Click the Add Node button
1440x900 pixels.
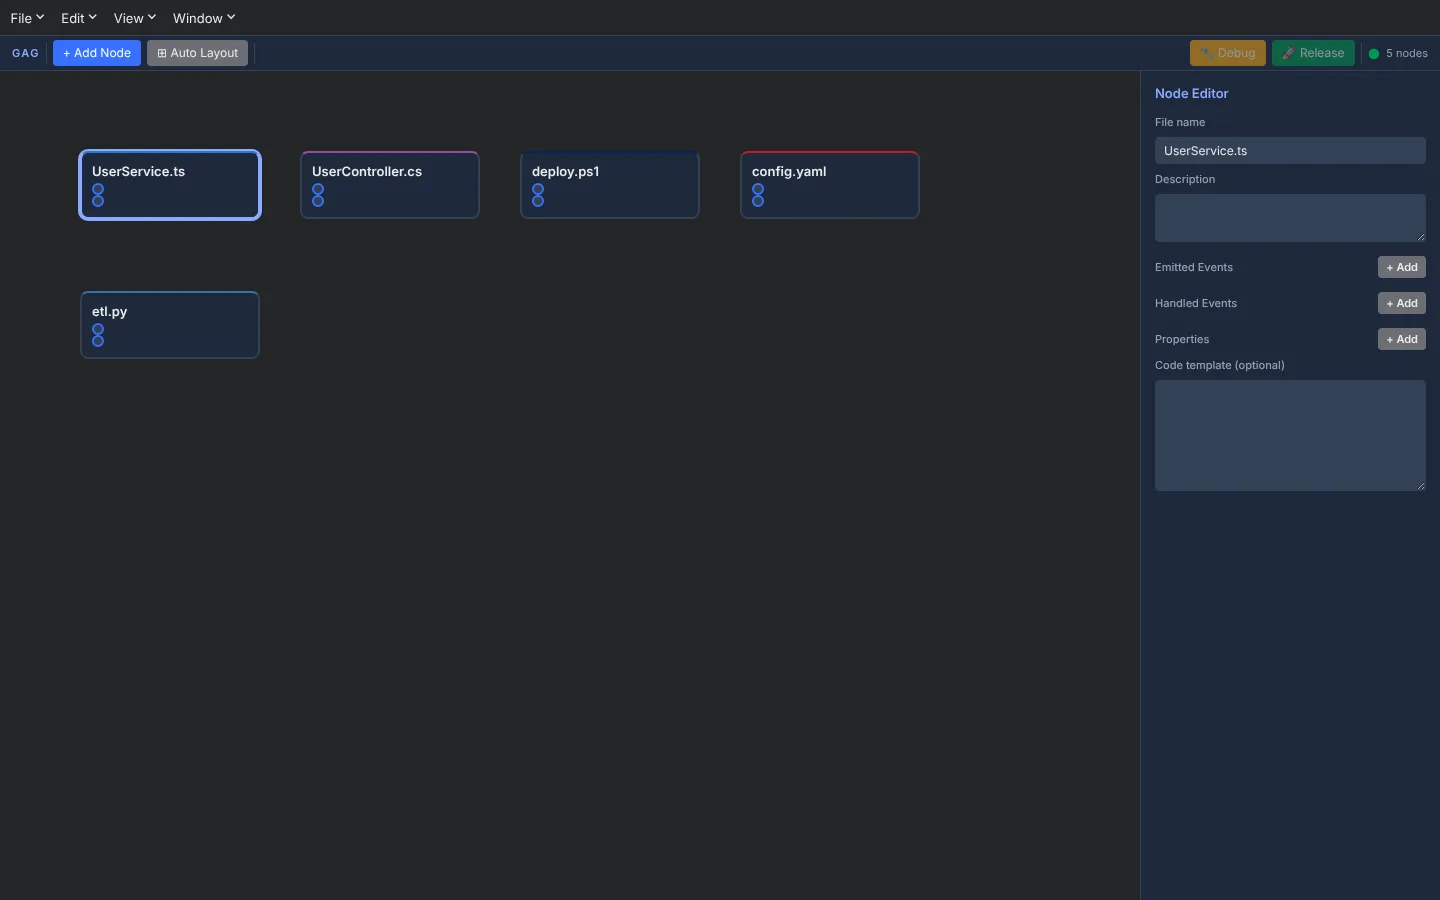(x=97, y=53)
